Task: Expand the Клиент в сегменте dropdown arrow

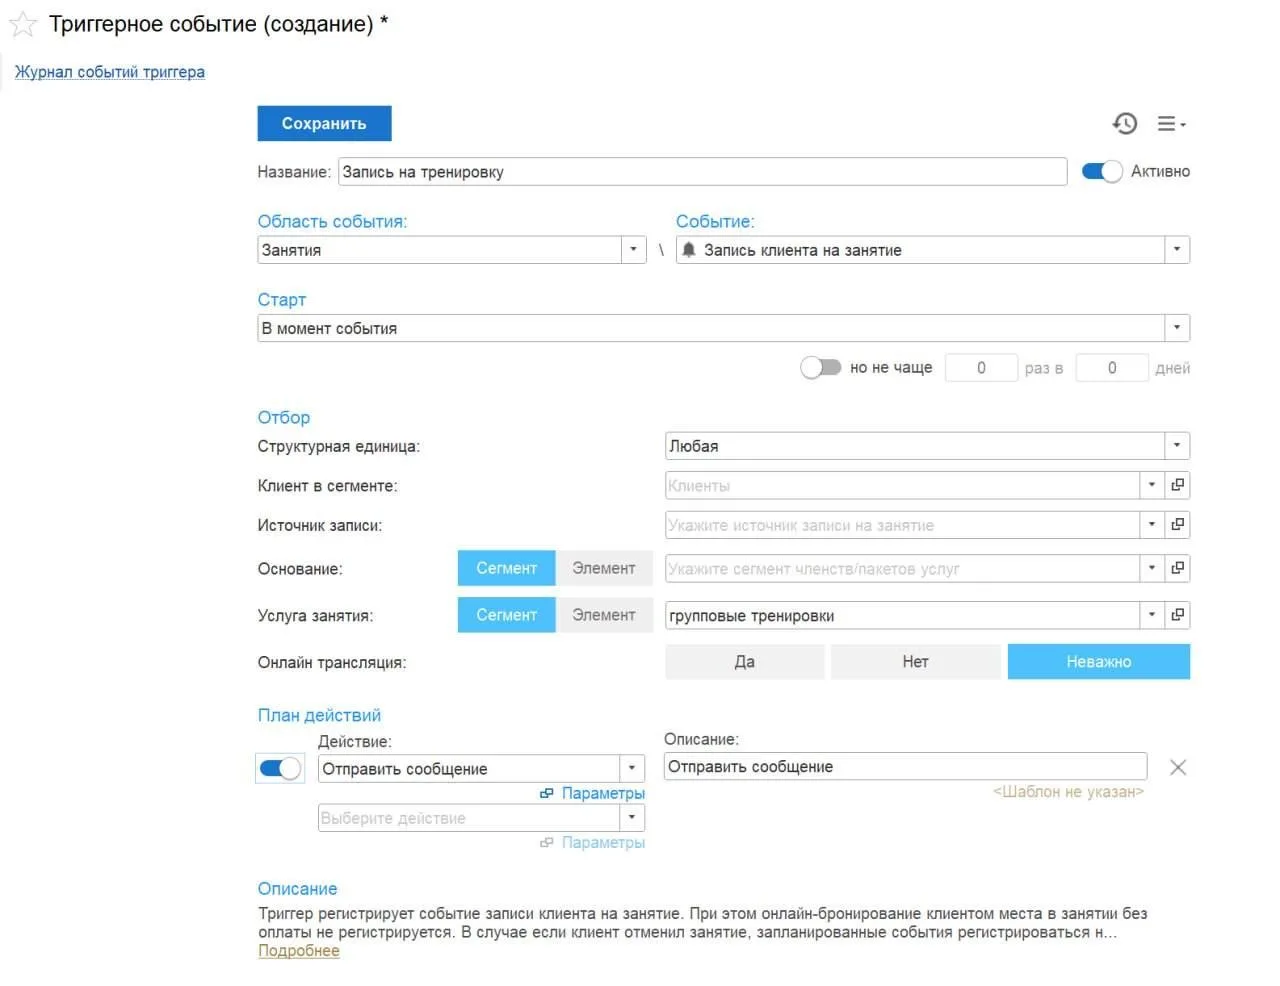Action: tap(1152, 485)
